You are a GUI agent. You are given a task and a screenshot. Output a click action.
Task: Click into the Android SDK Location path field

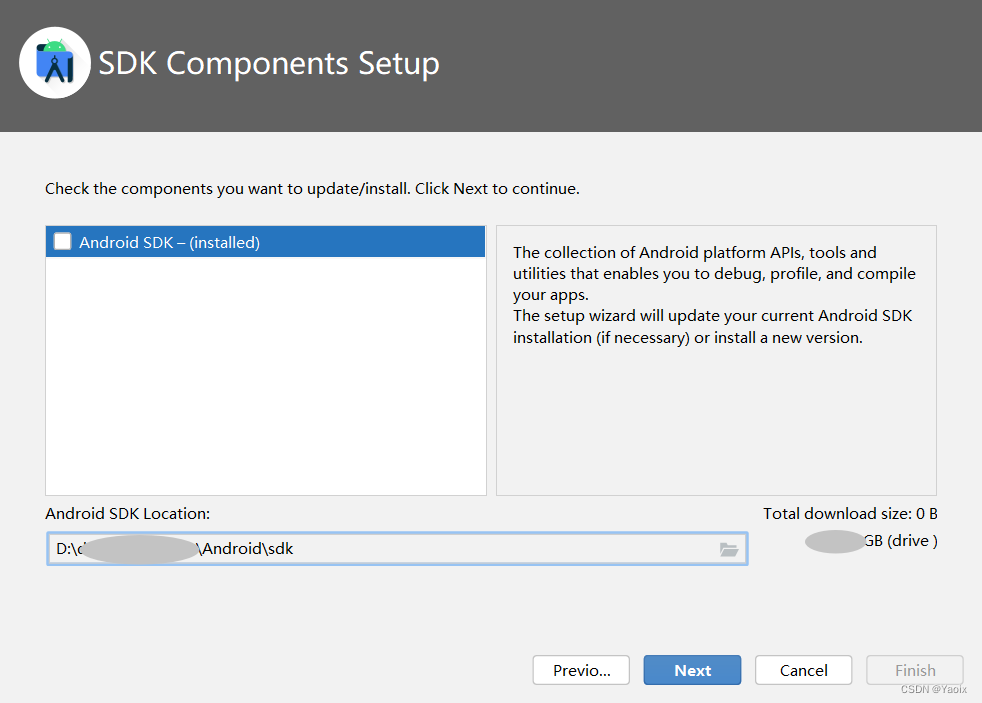[397, 549]
